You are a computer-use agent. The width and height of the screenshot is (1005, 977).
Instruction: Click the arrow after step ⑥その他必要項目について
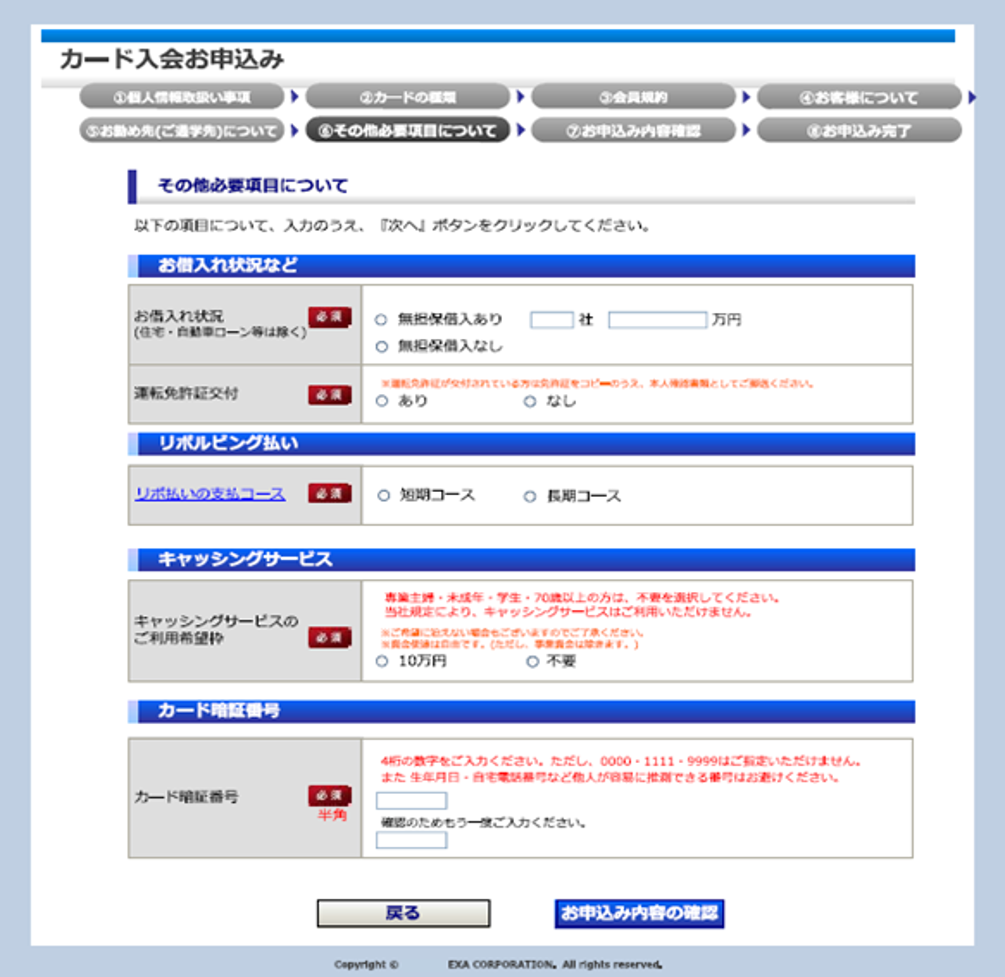coord(520,130)
